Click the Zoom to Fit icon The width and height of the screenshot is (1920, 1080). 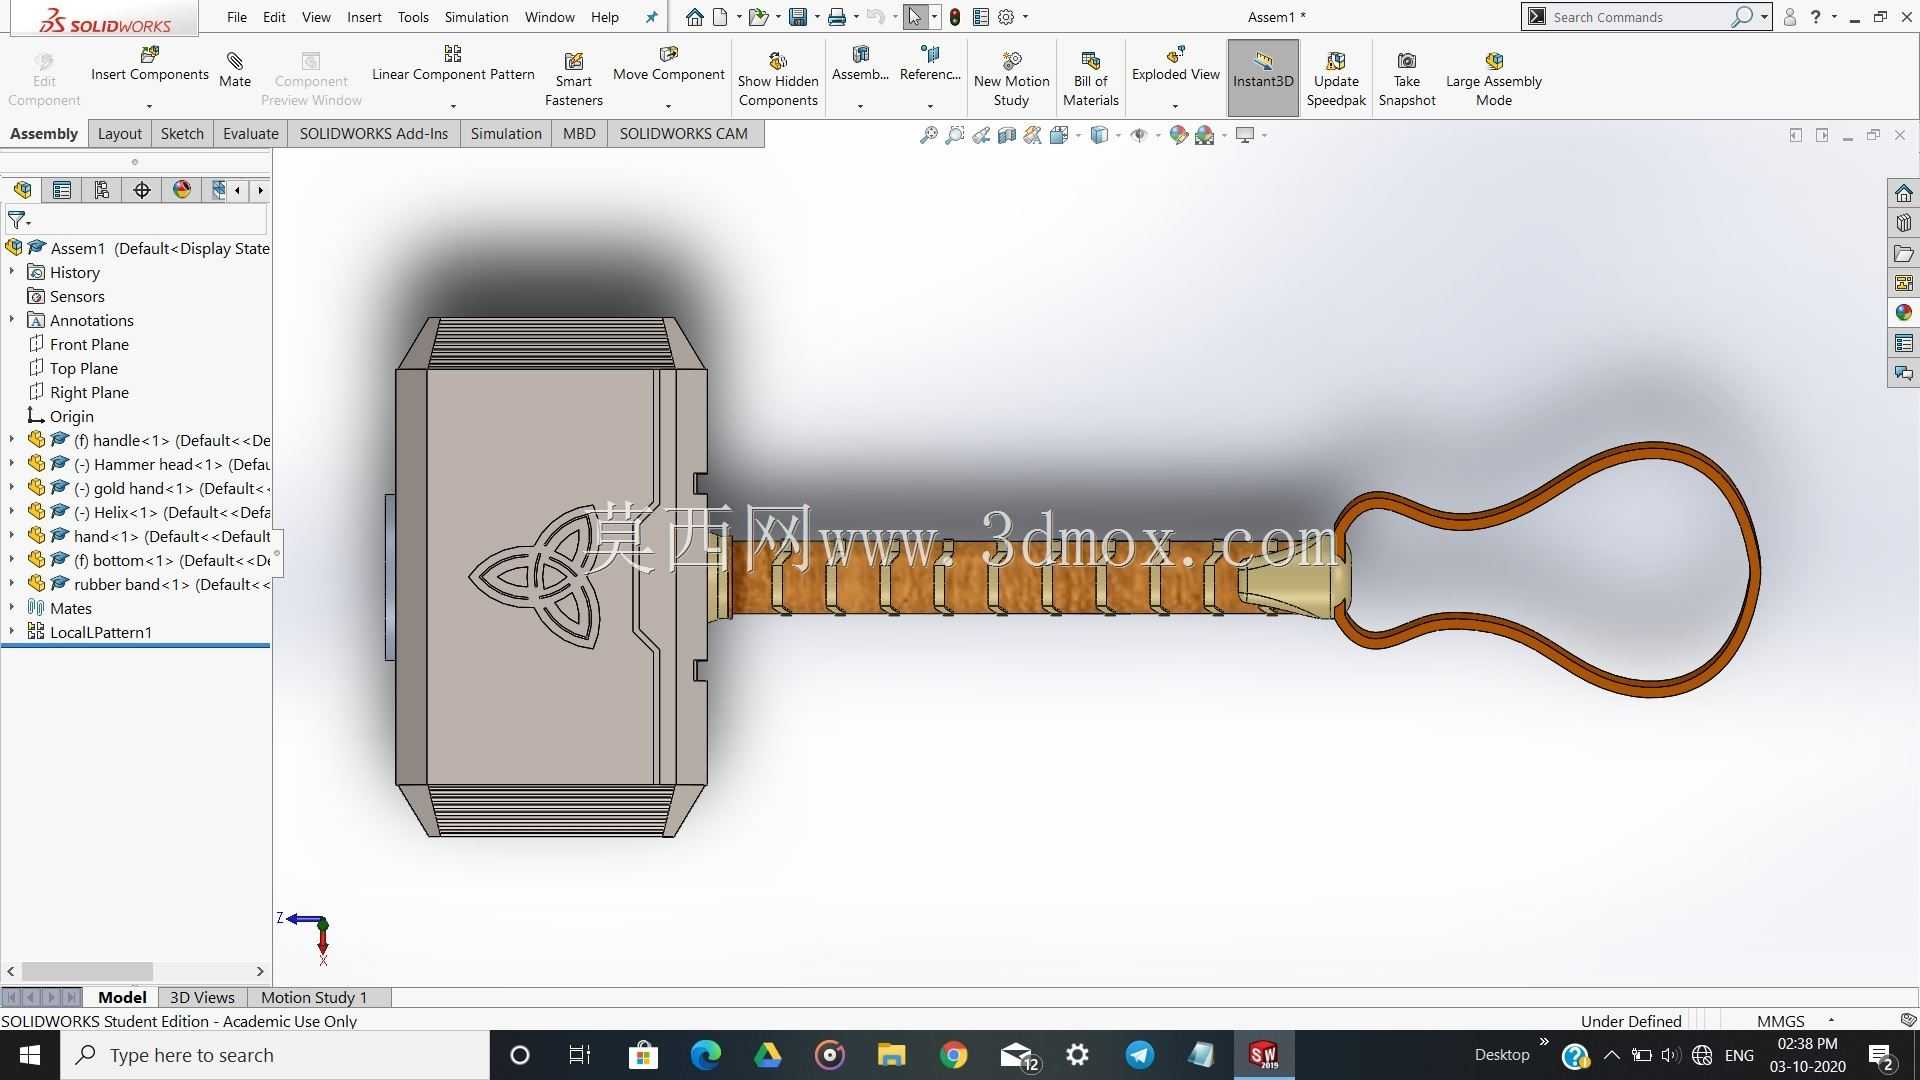(929, 135)
